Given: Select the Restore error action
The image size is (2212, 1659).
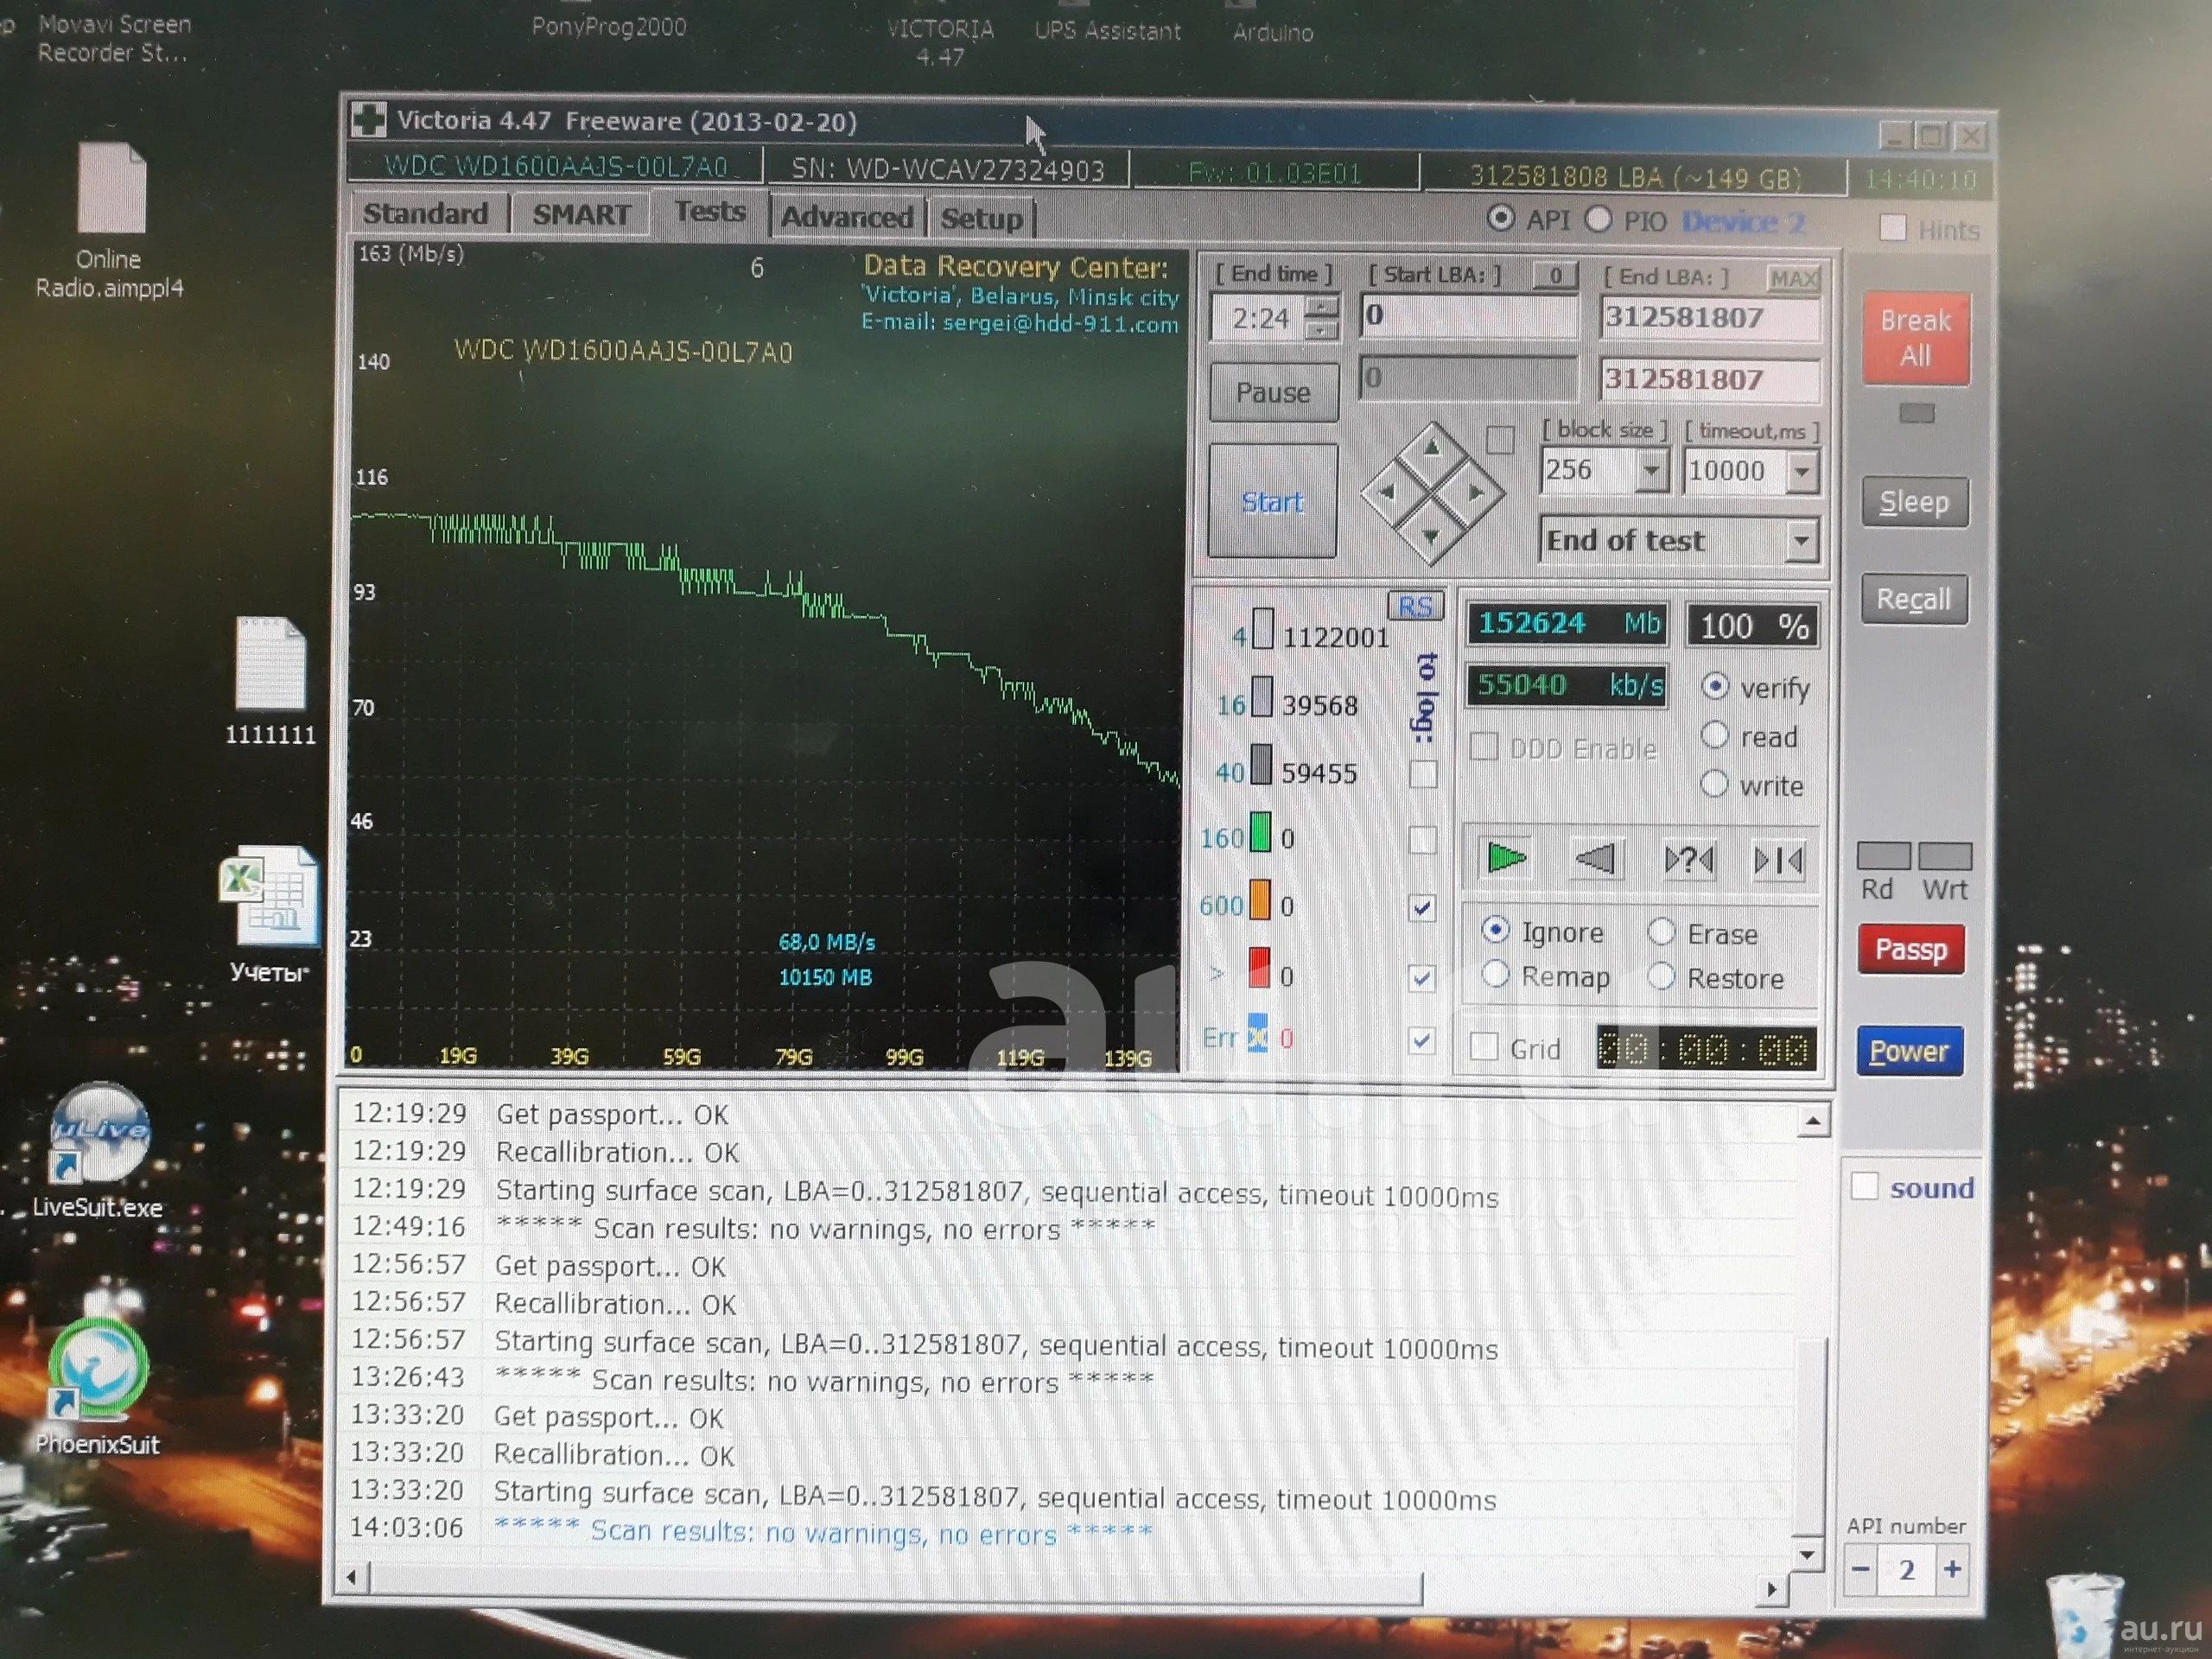Looking at the screenshot, I should [x=1661, y=976].
